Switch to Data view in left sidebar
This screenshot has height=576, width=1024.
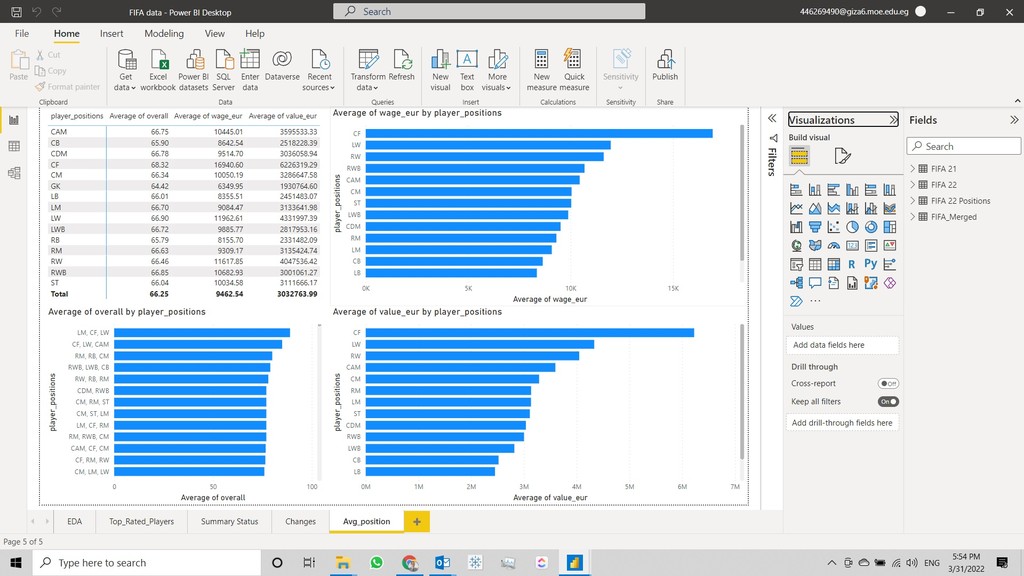pos(14,146)
